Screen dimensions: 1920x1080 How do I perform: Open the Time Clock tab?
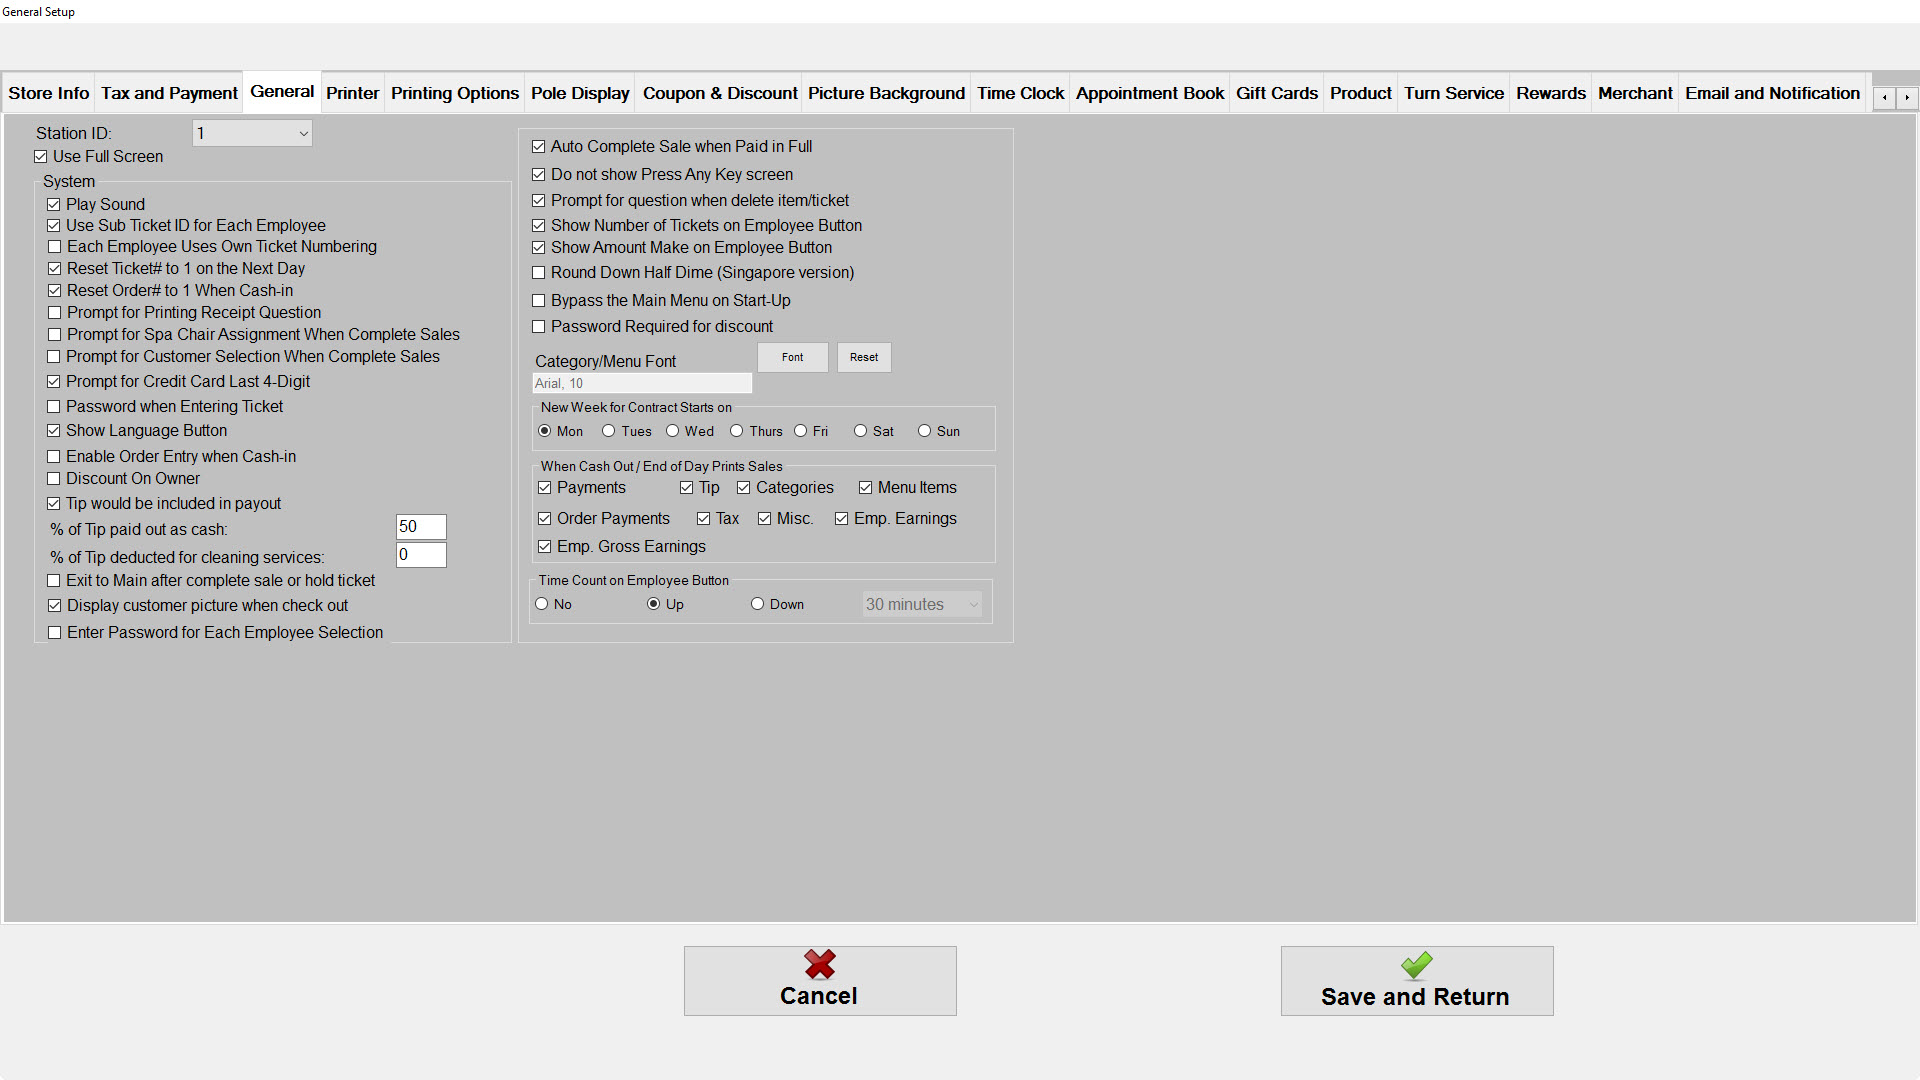pos(1020,93)
